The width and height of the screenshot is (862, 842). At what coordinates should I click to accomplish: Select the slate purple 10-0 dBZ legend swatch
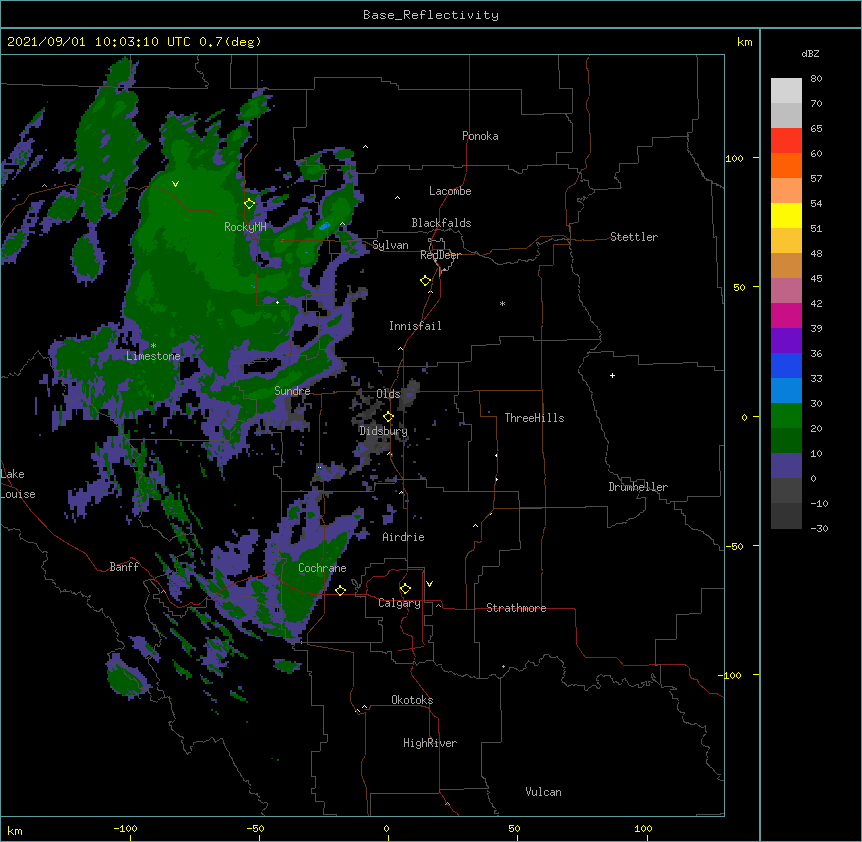click(786, 466)
